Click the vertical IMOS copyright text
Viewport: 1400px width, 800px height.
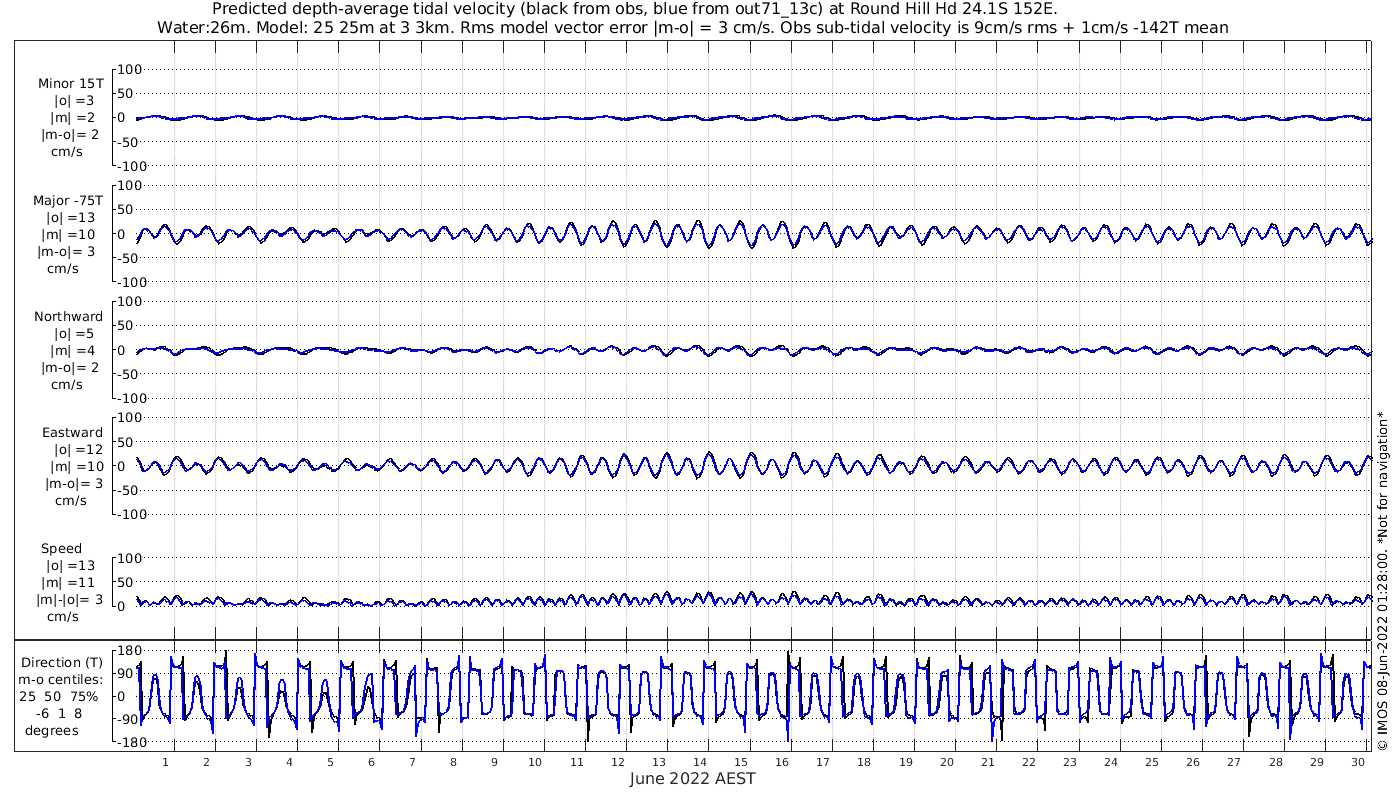1383,581
